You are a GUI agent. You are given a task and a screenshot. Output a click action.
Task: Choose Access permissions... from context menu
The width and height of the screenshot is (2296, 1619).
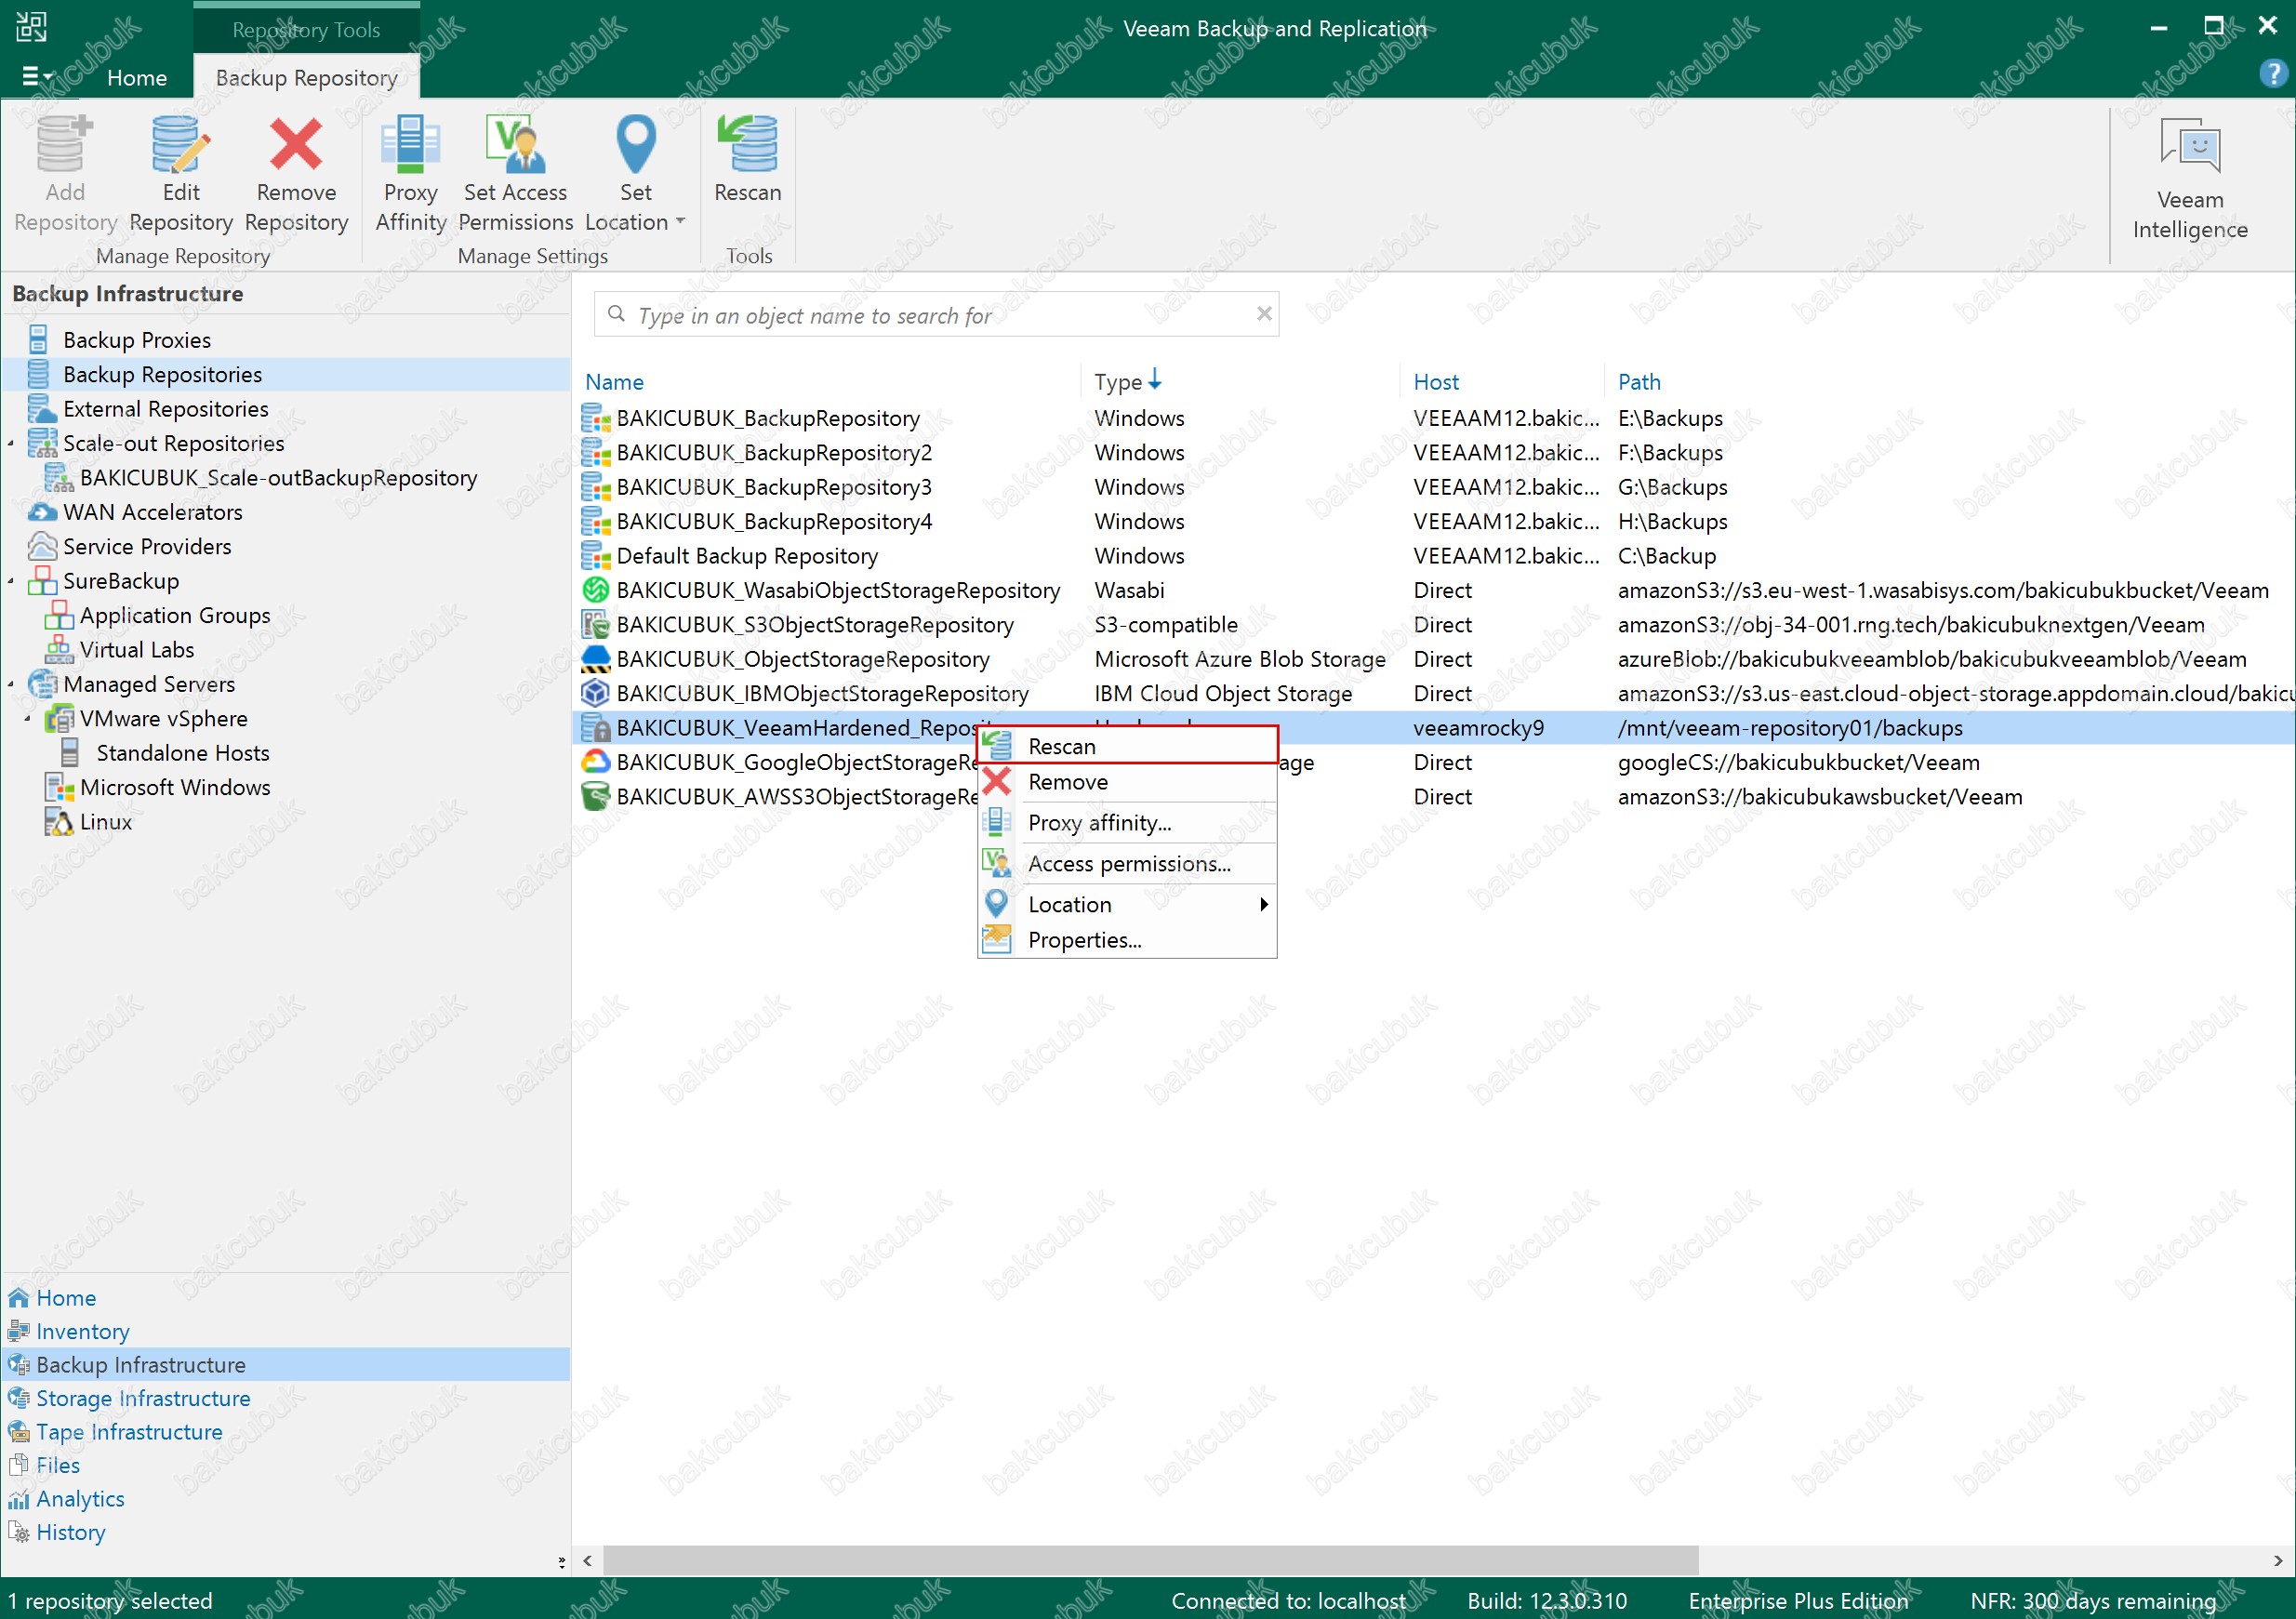point(1127,864)
